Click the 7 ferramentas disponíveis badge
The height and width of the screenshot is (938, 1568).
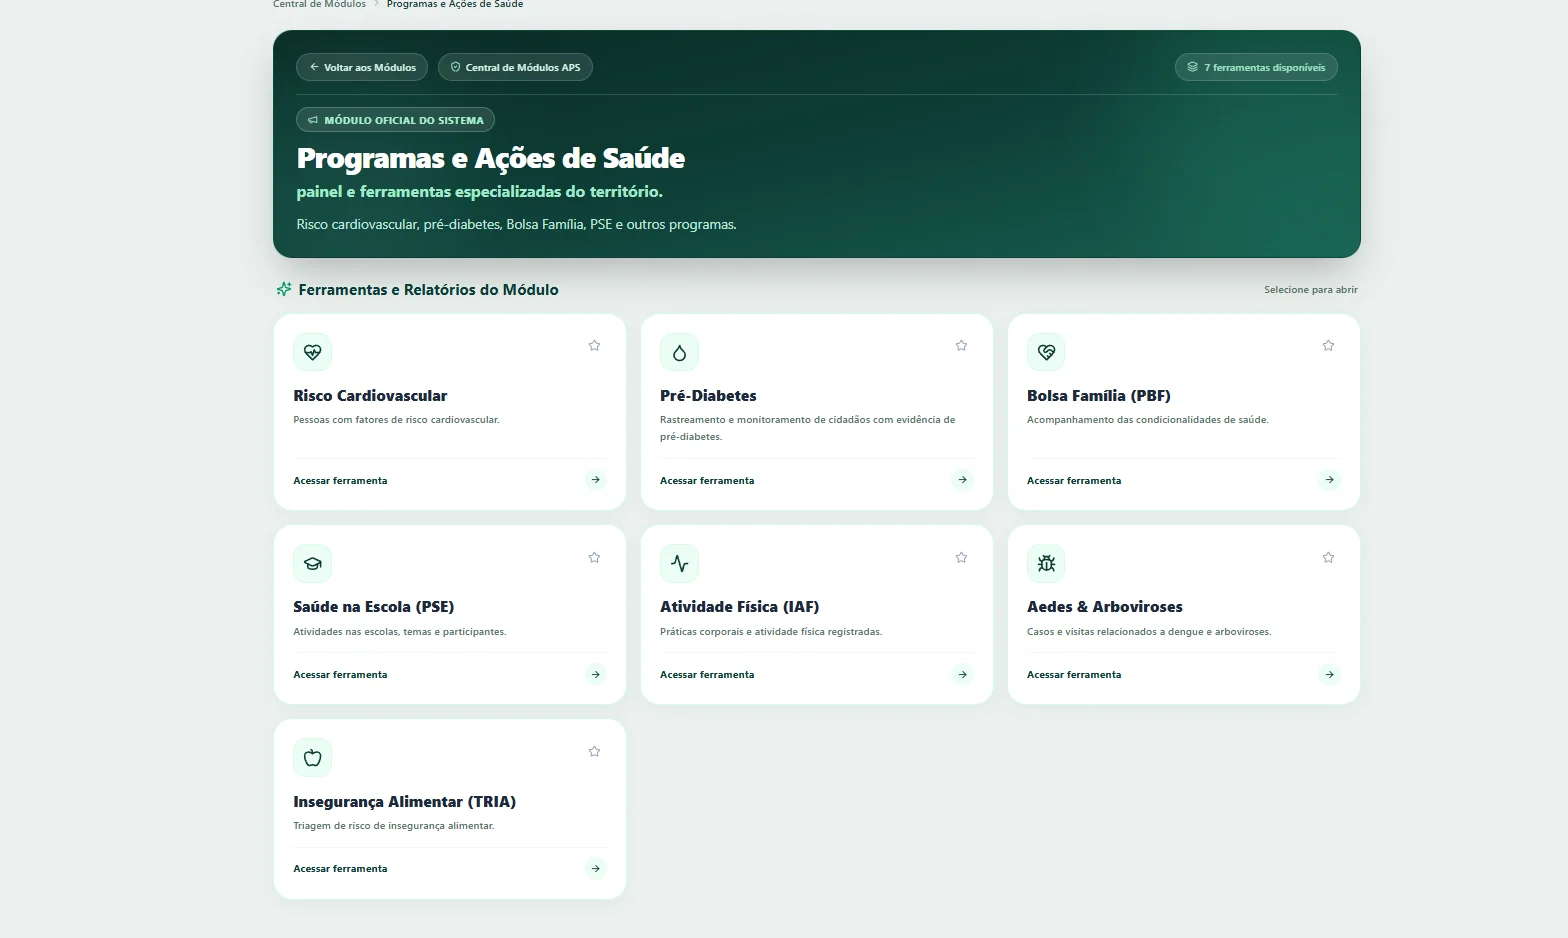point(1256,67)
